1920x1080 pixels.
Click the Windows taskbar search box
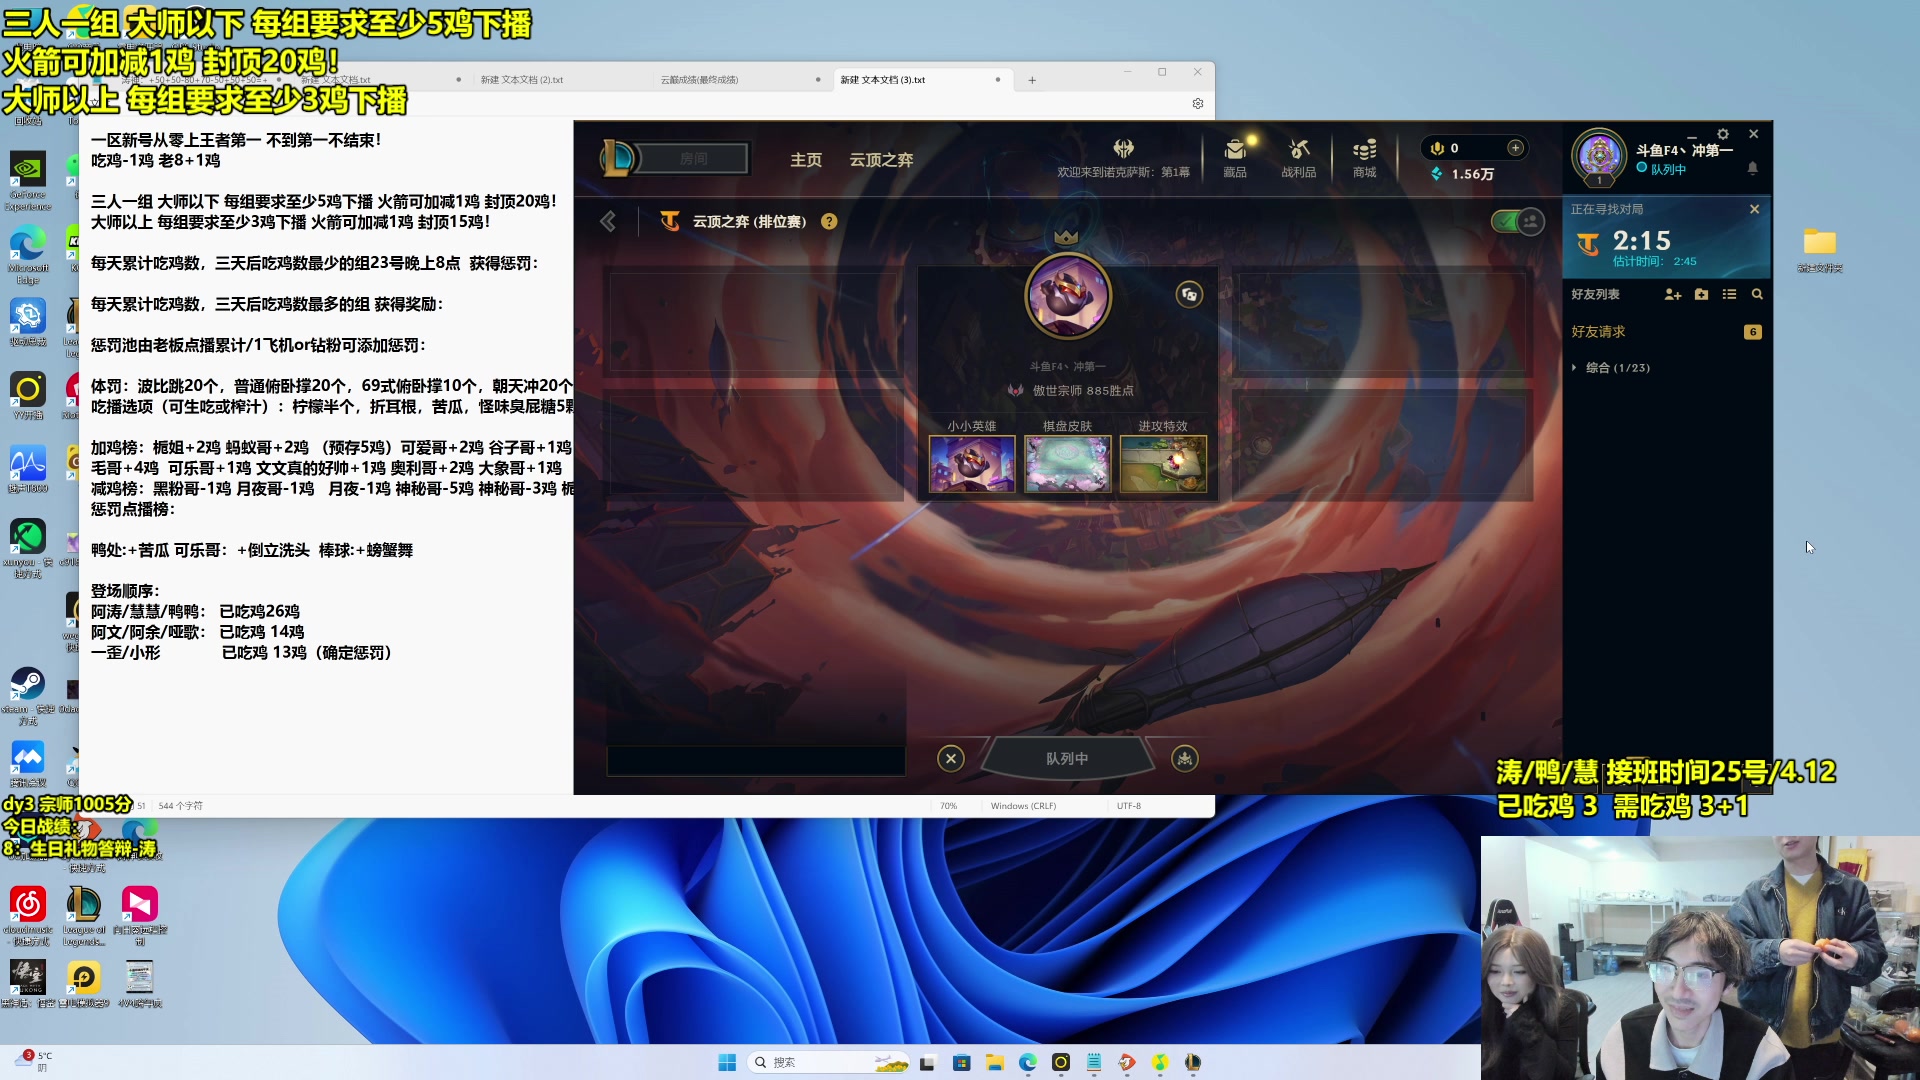pos(829,1062)
